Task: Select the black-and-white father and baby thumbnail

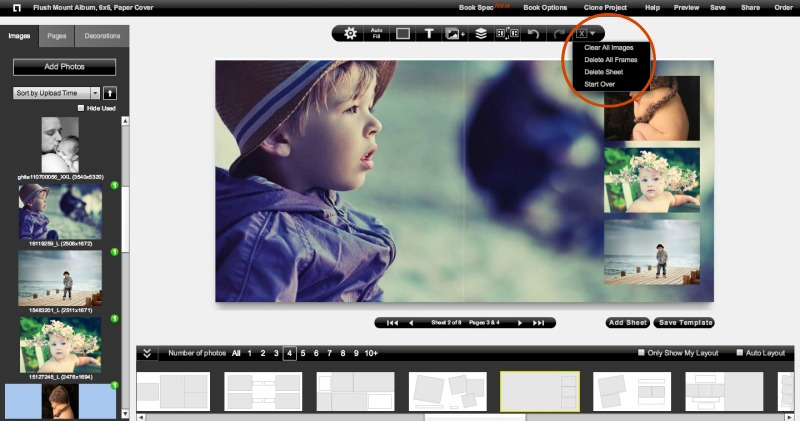Action: 60,145
